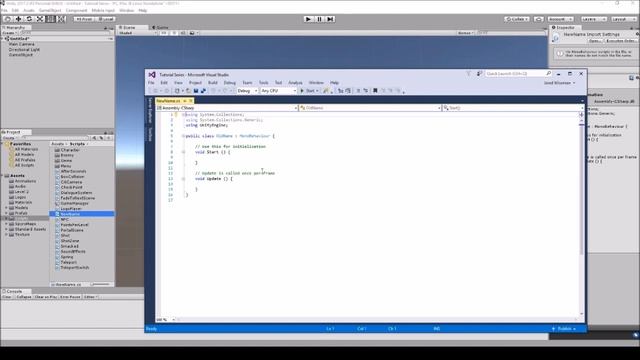Open the Start() member navigation dropdown
The image size is (640, 360).
tap(513, 108)
